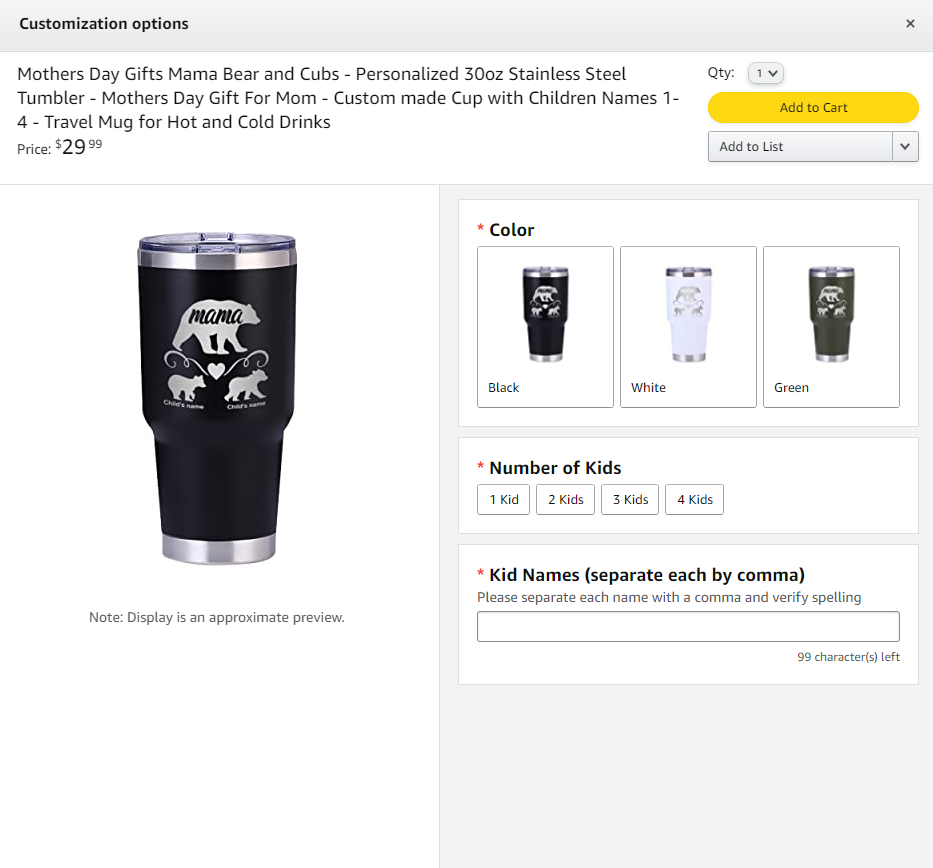Expand the Add to List arrow
Screen dimensions: 933x868
(x=905, y=146)
